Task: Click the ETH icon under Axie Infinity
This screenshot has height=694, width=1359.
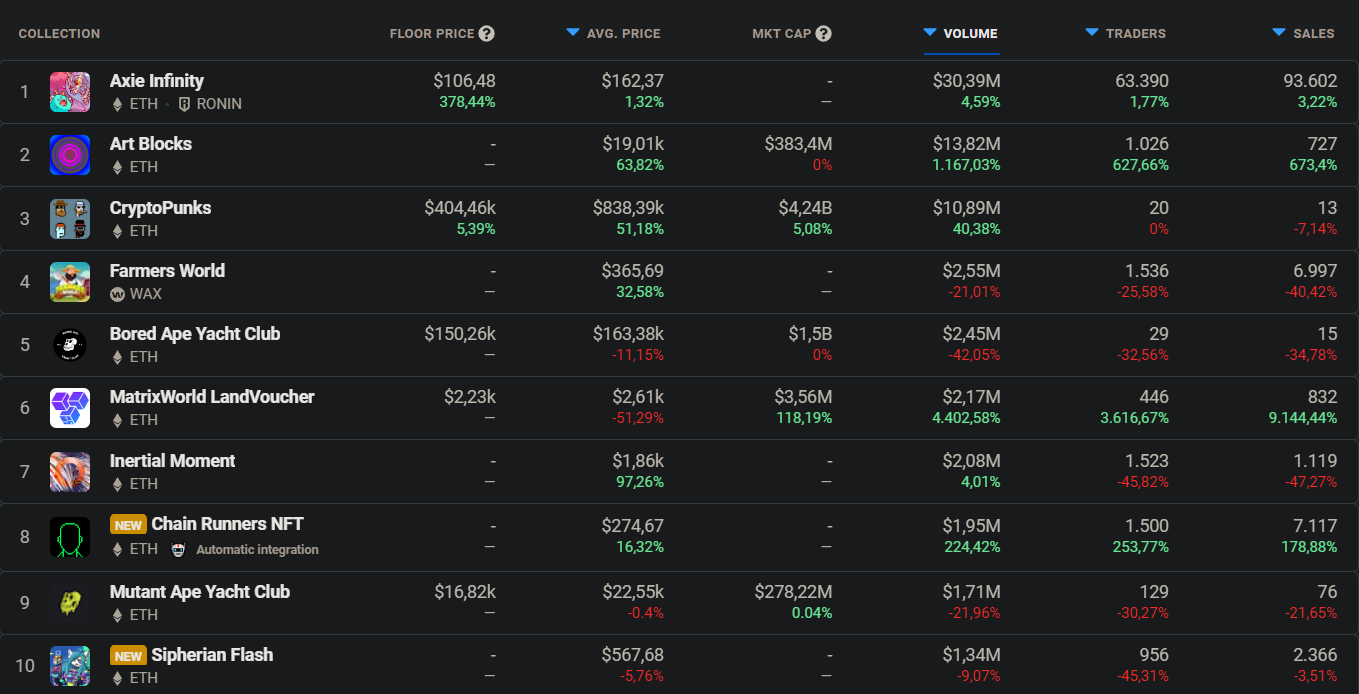Action: click(117, 104)
